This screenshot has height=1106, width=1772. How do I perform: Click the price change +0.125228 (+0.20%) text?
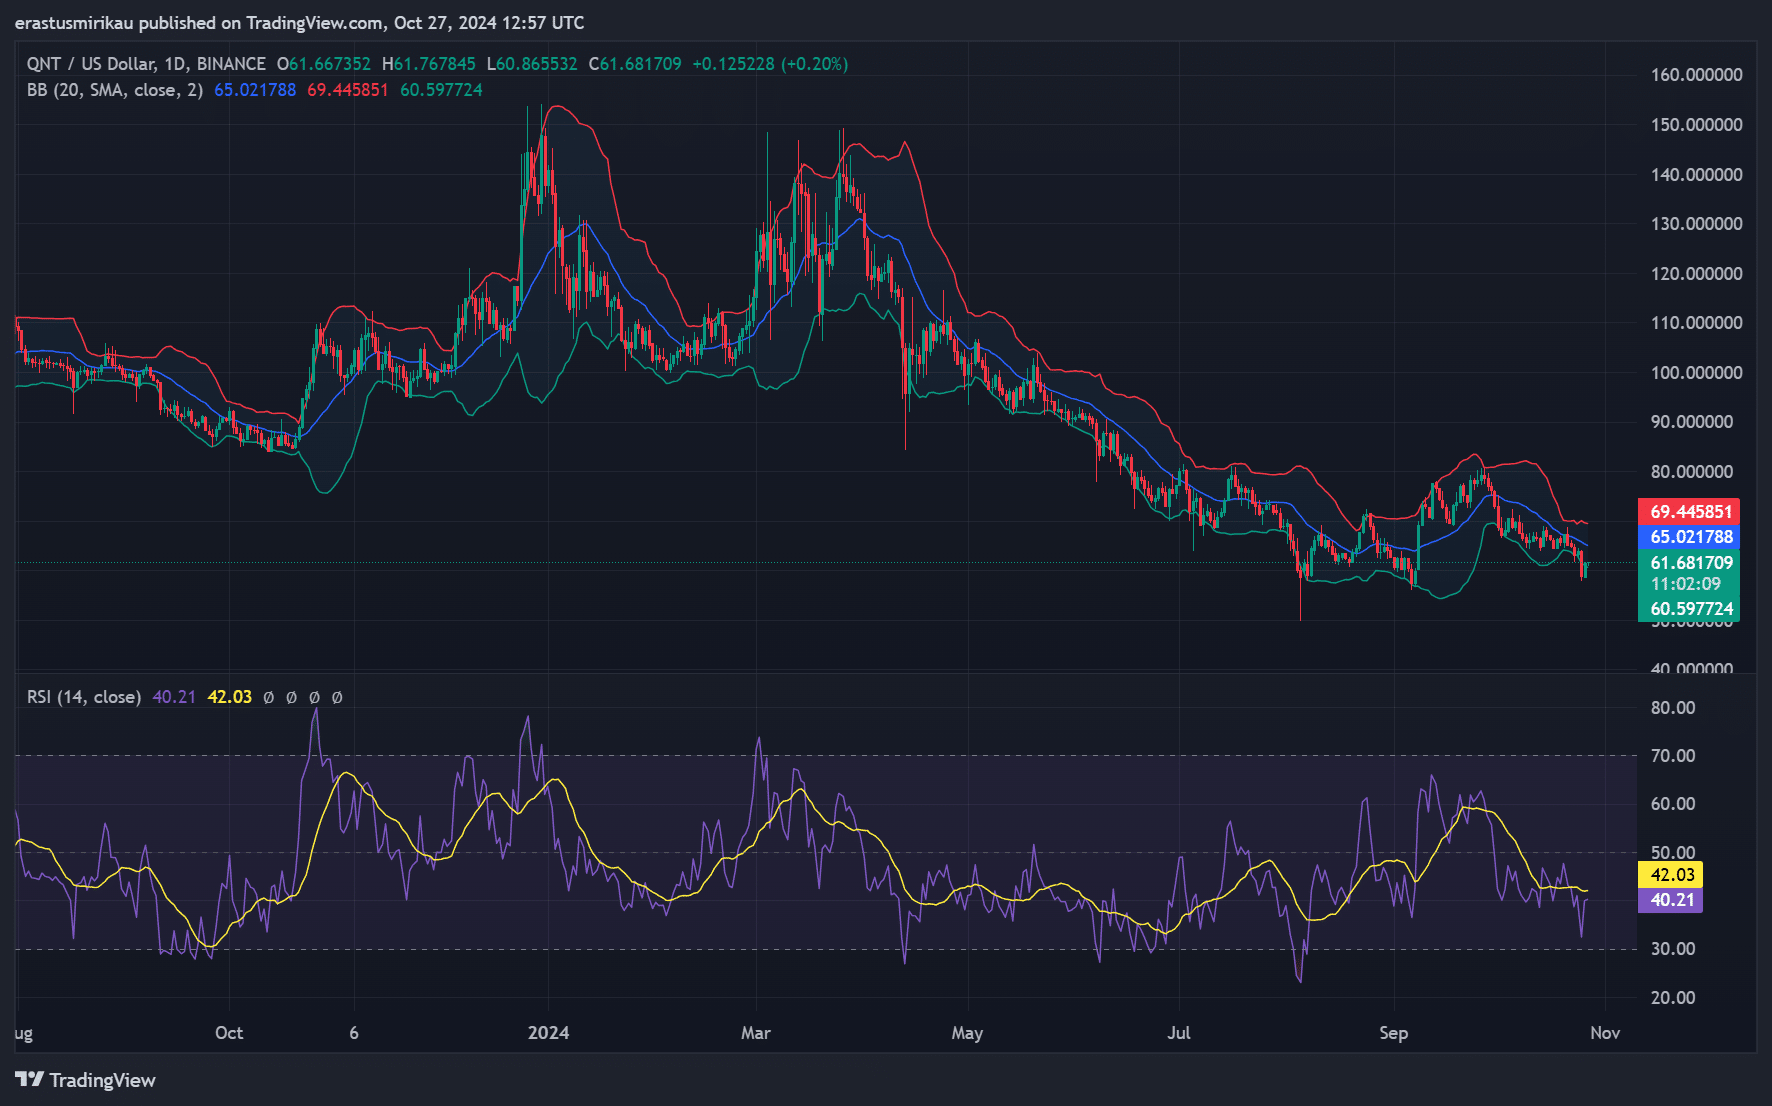770,64
